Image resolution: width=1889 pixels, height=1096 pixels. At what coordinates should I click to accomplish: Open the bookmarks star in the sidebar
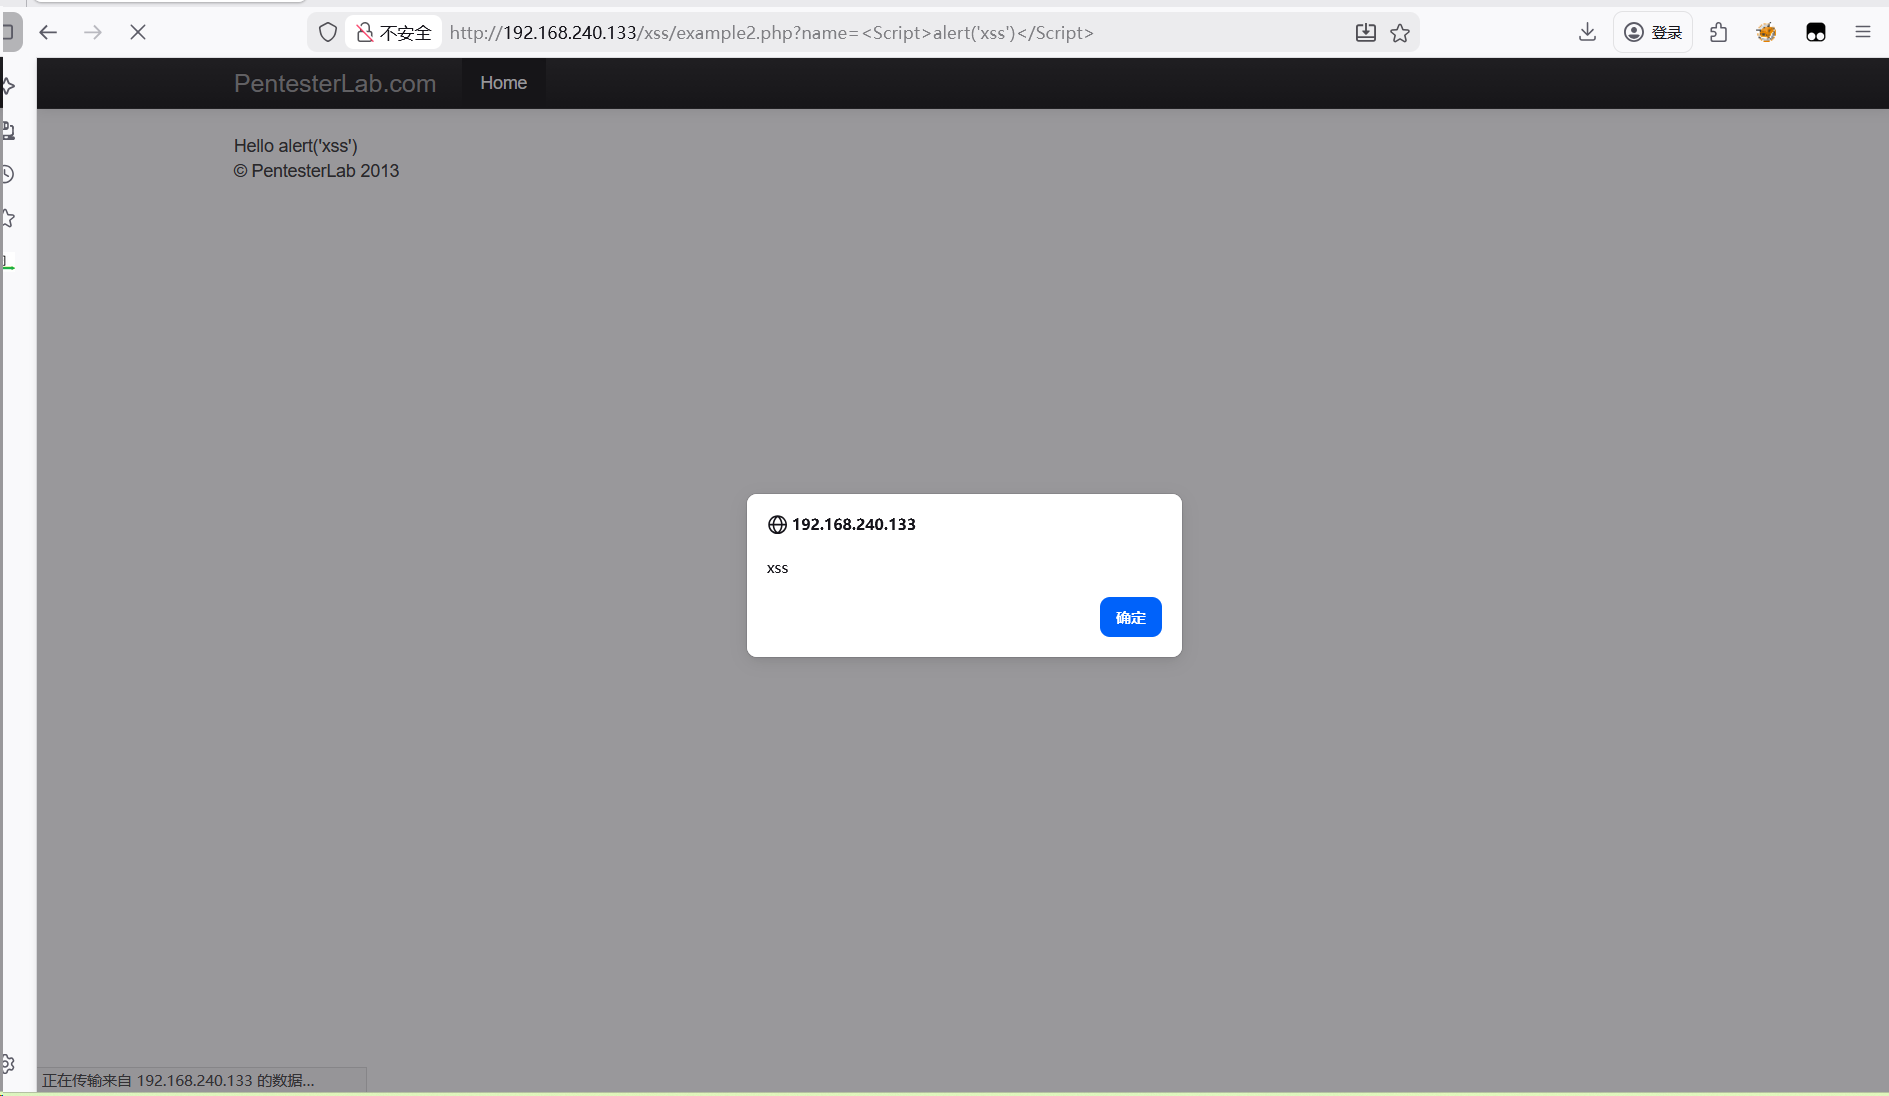(8, 218)
